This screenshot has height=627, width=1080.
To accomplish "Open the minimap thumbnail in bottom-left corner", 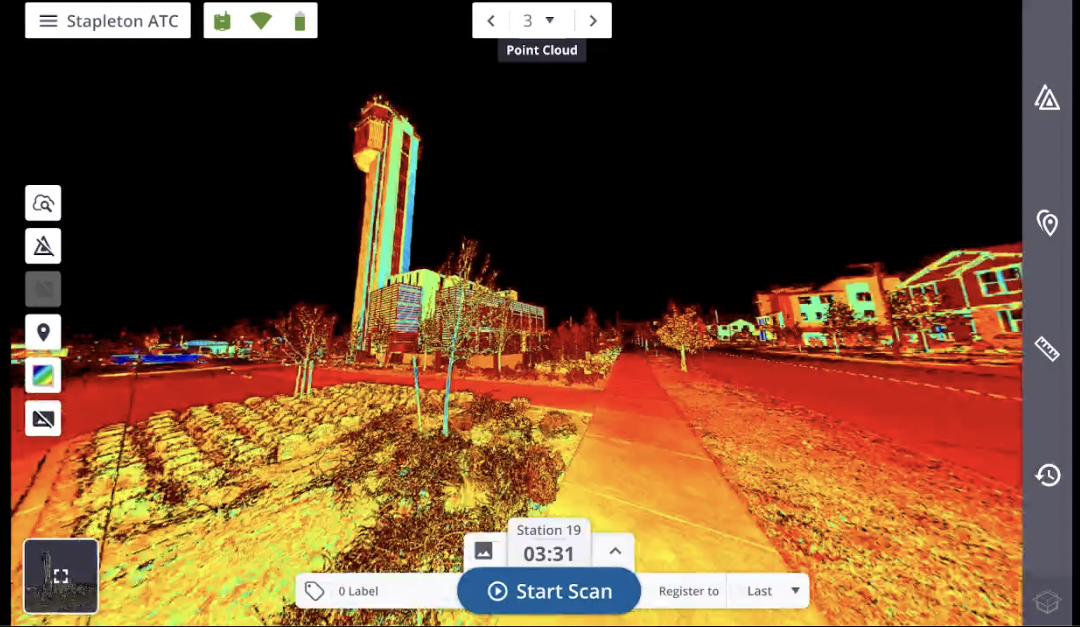I will coord(61,576).
